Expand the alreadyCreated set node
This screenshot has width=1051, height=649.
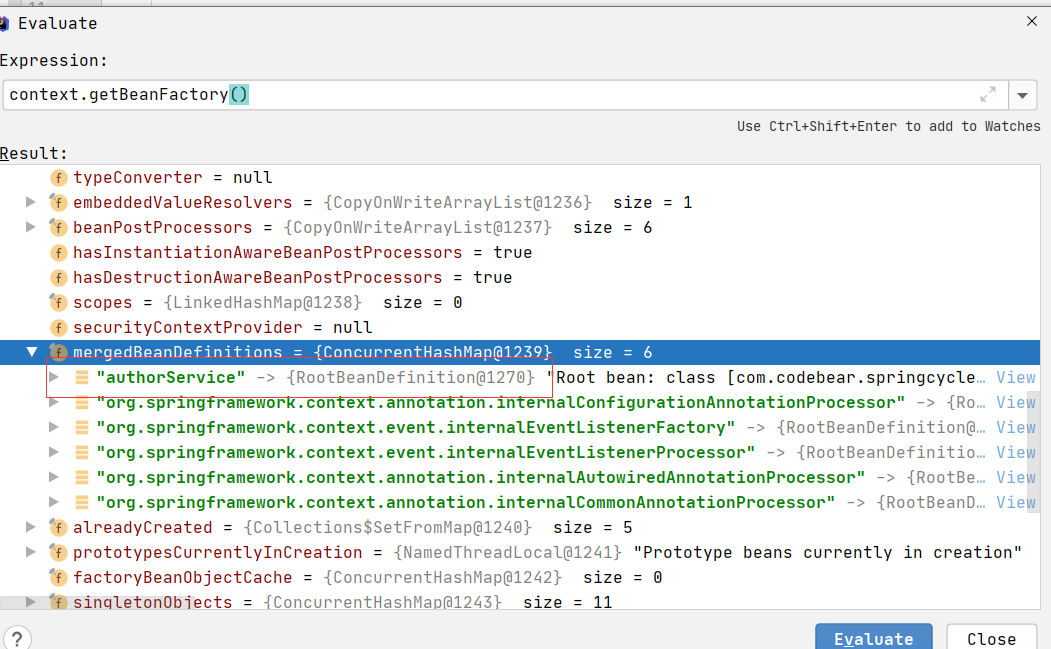tap(32, 527)
